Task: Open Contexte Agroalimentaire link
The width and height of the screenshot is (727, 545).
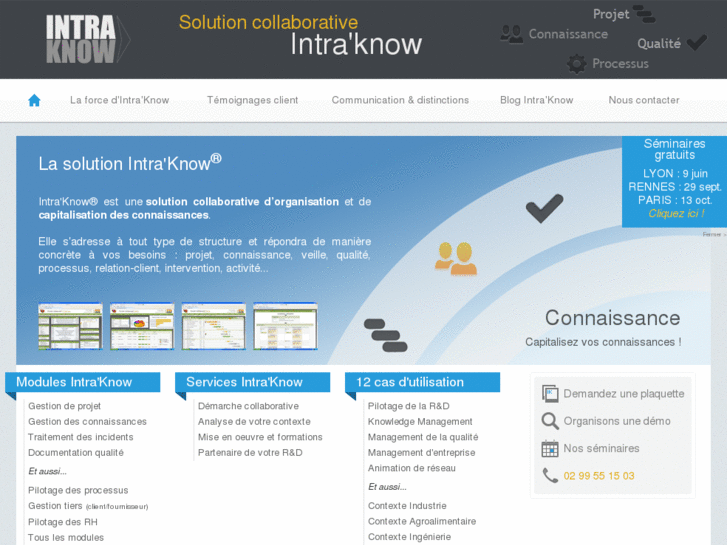Action: point(422,521)
